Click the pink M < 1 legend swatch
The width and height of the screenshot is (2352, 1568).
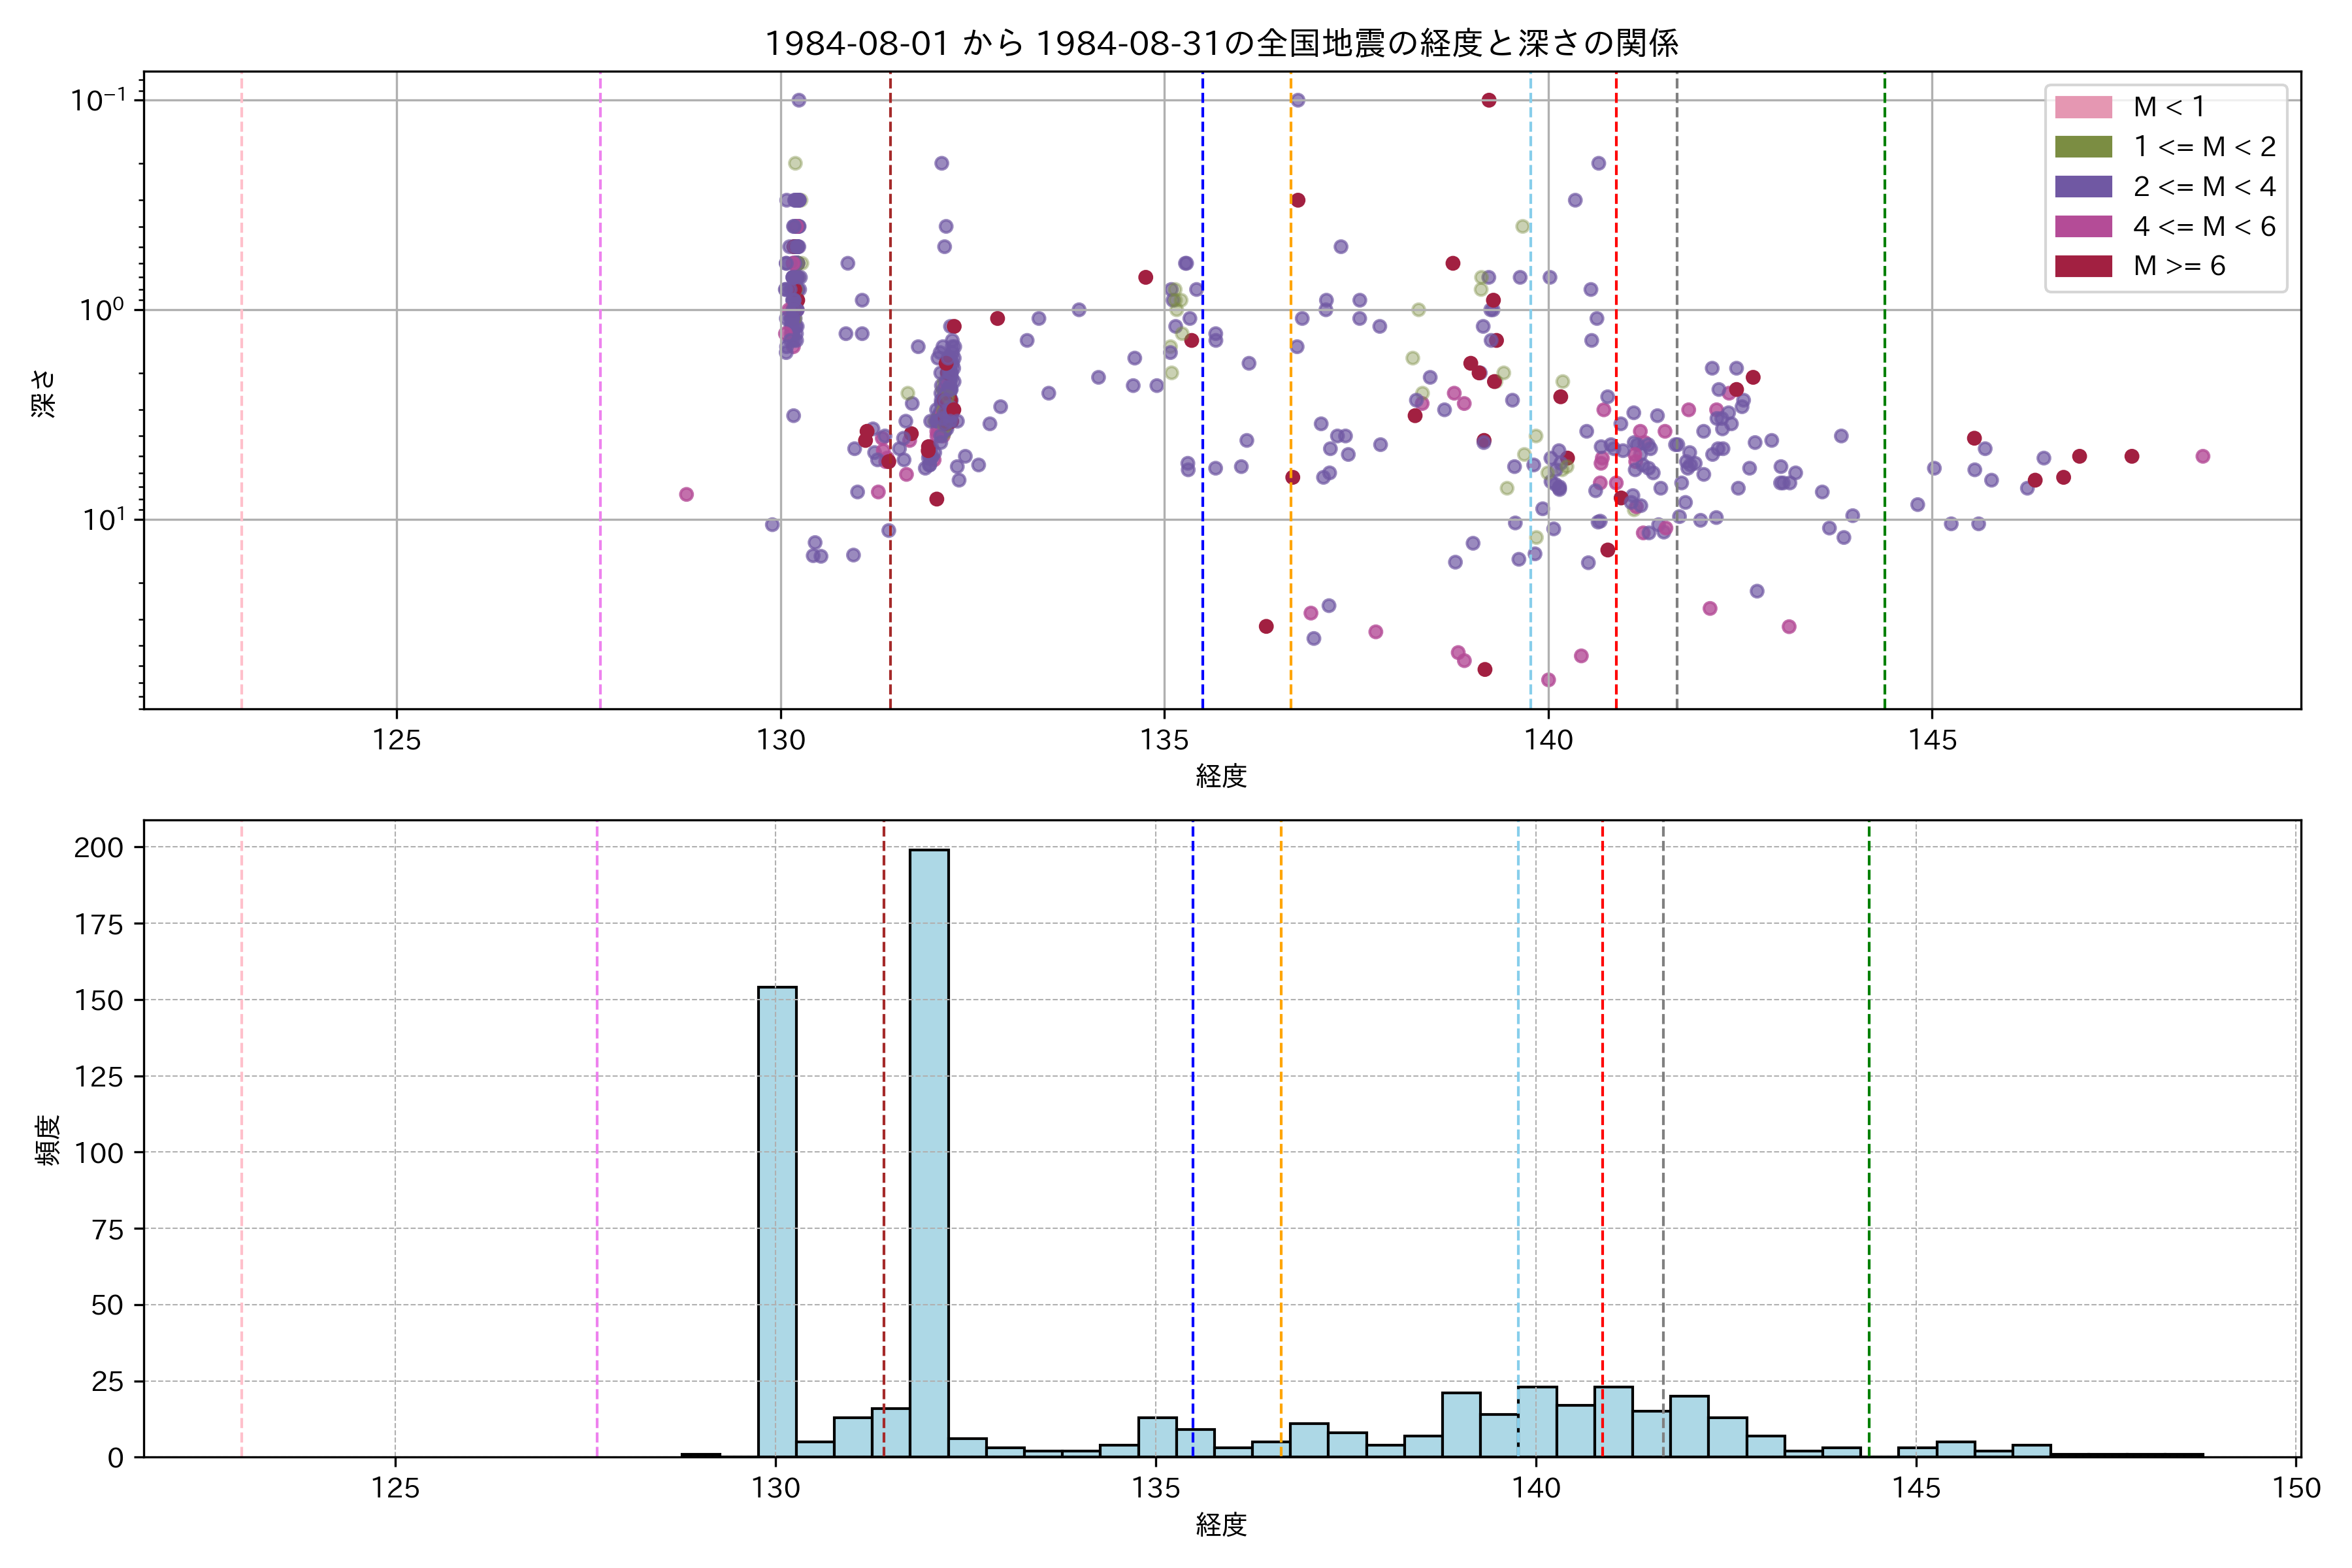coord(2083,107)
